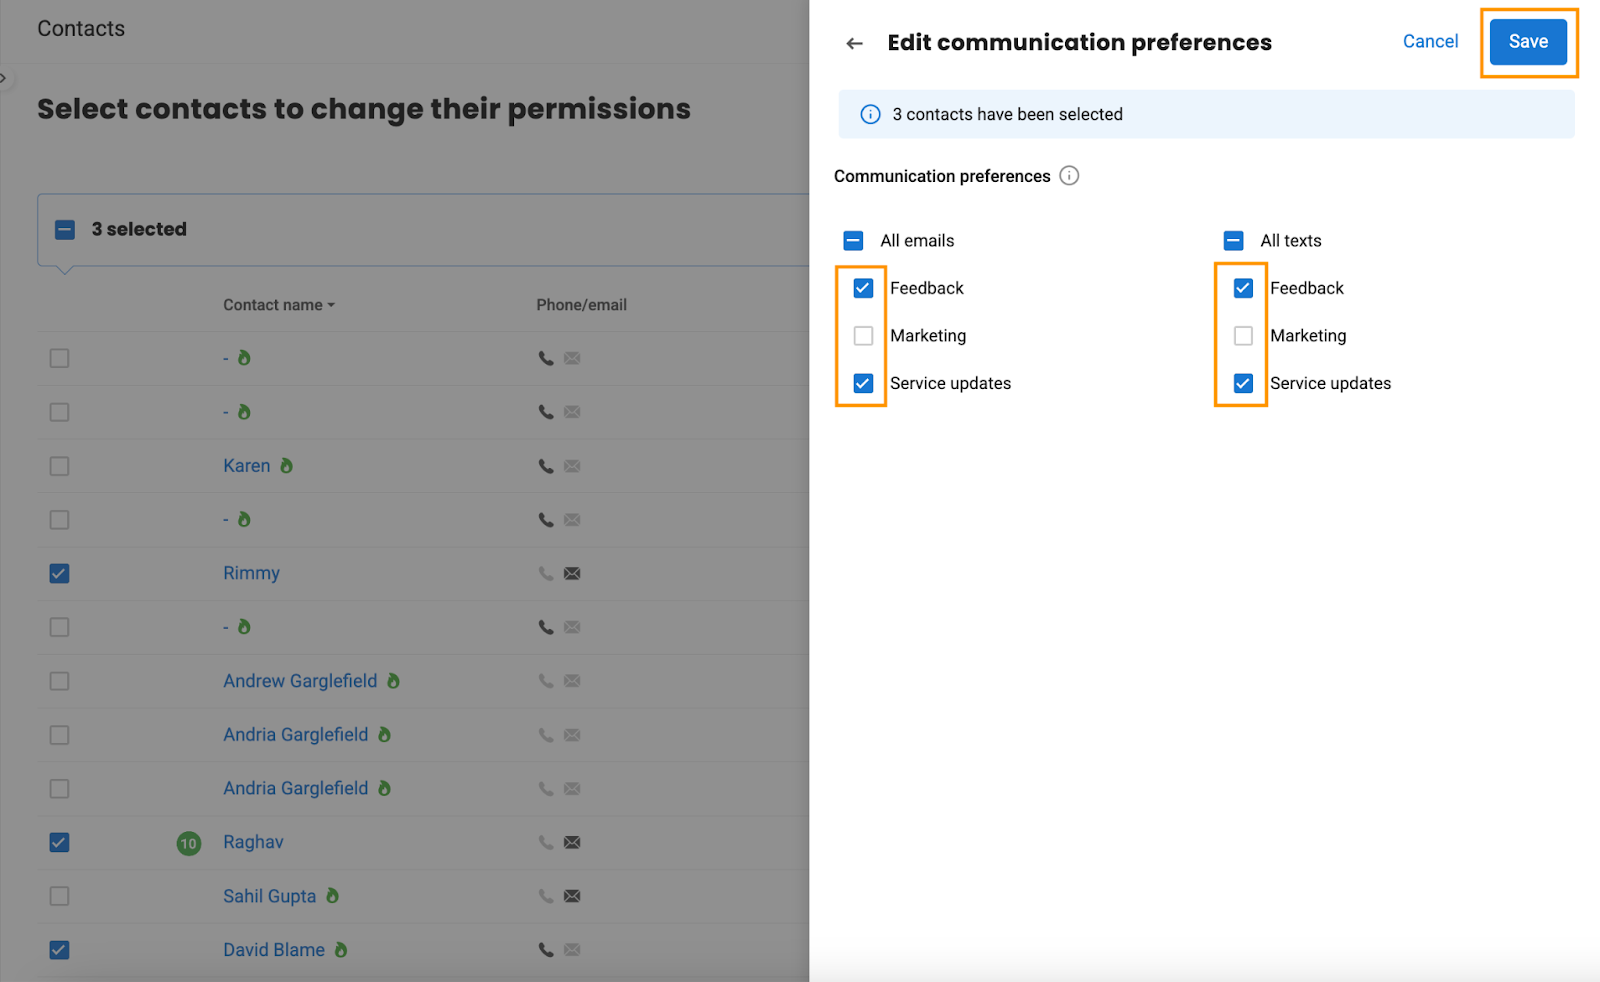Screen dimensions: 1600x982
Task: Click the Phone/email column header
Action: click(x=581, y=305)
